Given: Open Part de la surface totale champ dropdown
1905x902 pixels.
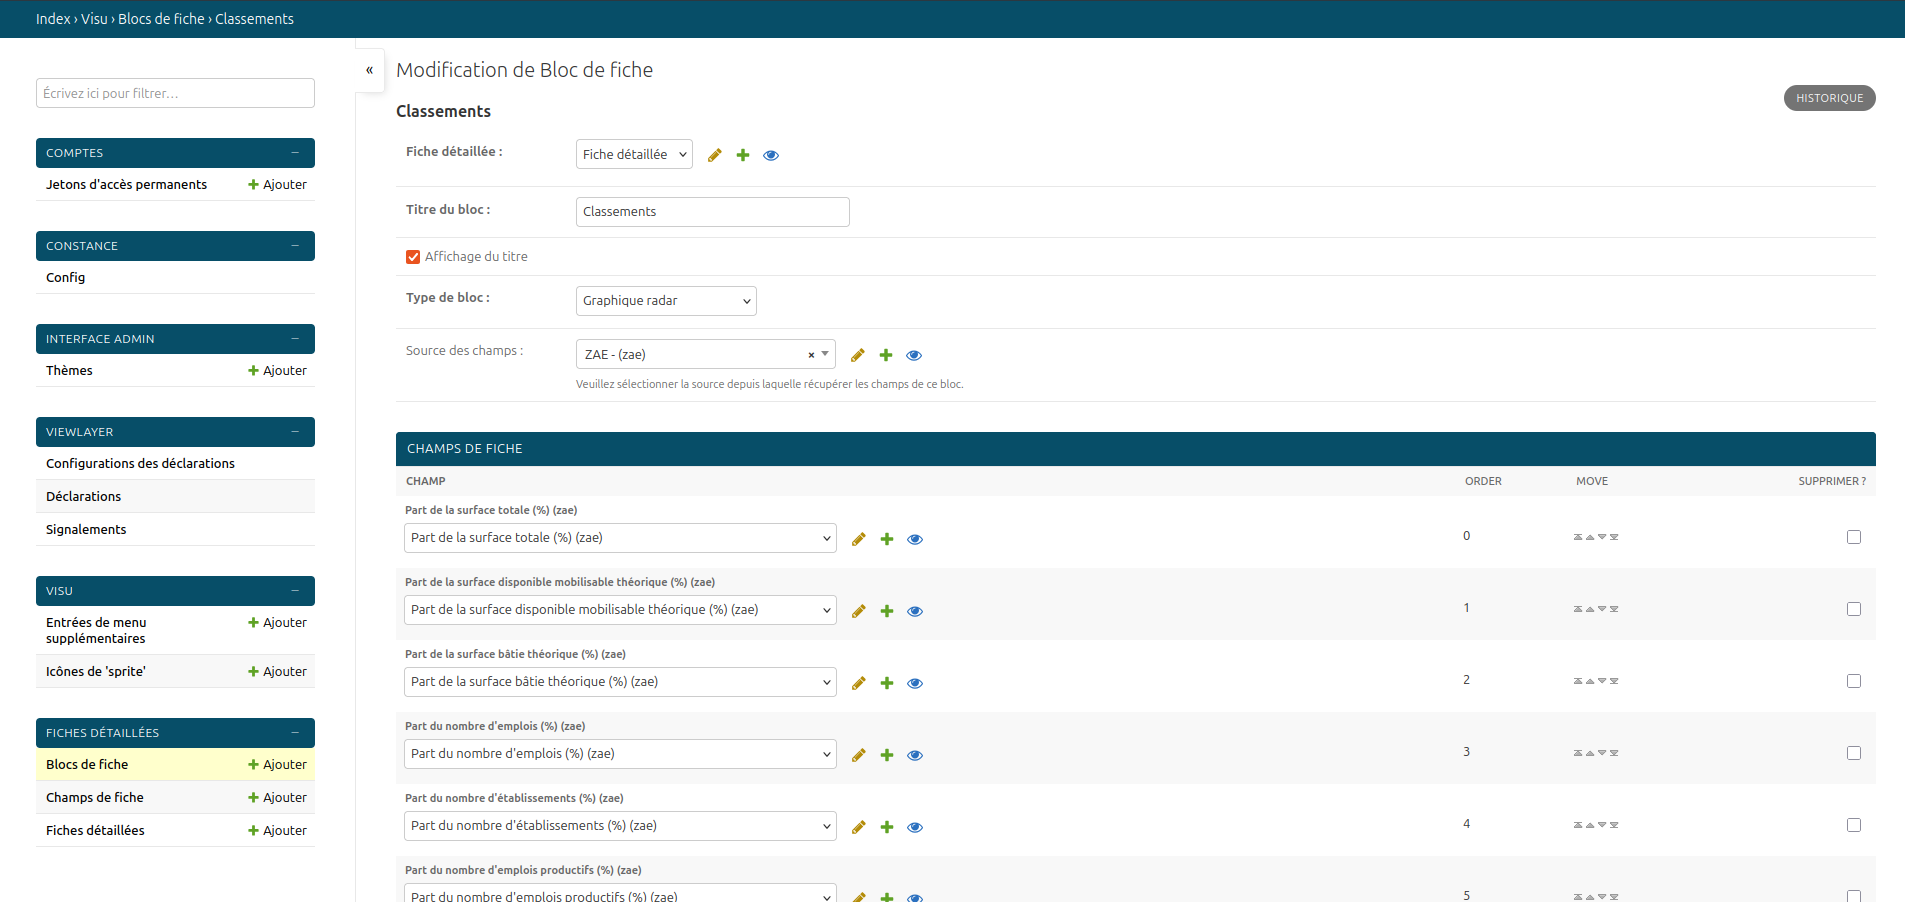Looking at the screenshot, I should click(x=620, y=538).
